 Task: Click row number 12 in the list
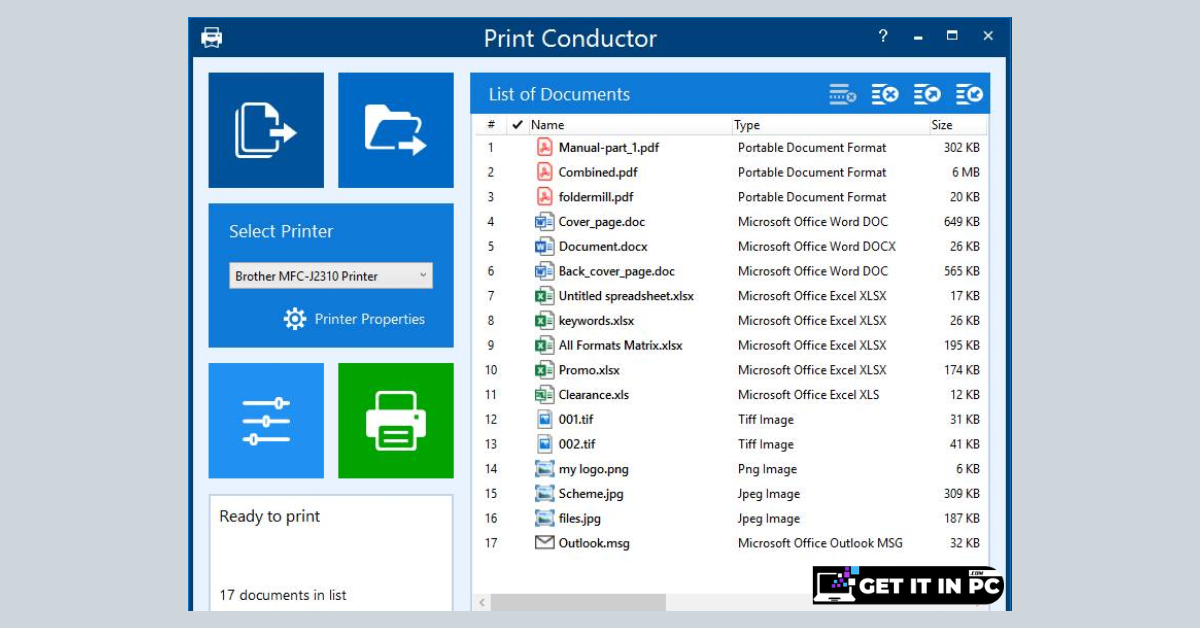click(x=491, y=419)
